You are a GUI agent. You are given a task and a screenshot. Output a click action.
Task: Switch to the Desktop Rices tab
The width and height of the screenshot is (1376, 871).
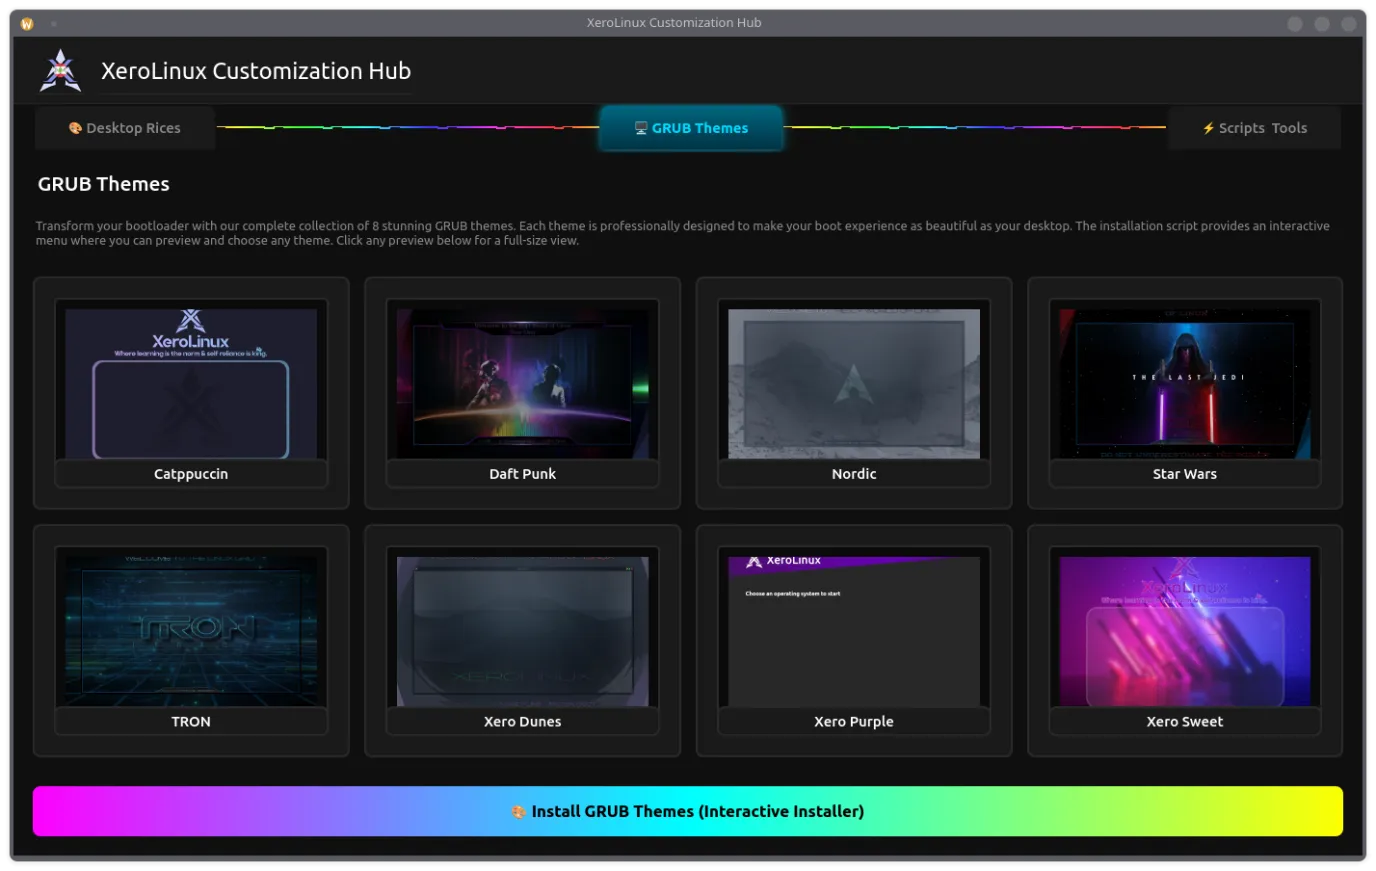pyautogui.click(x=125, y=128)
